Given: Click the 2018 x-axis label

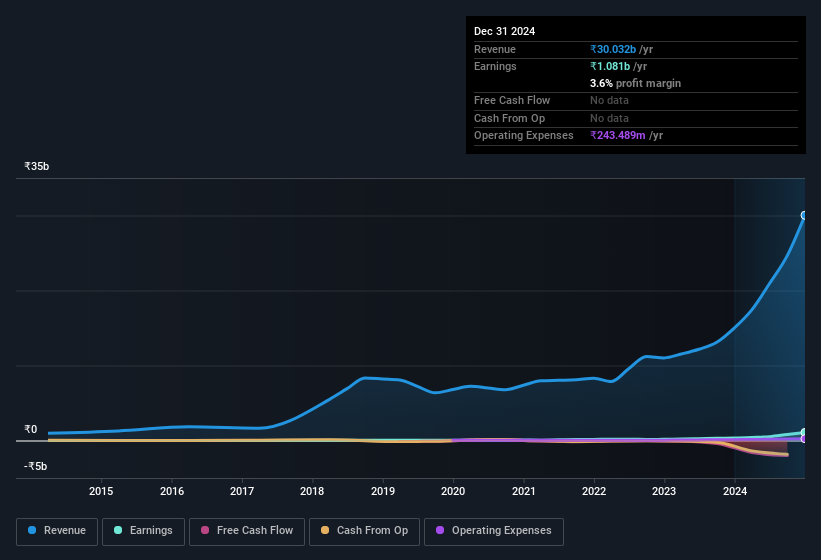Looking at the screenshot, I should [312, 491].
